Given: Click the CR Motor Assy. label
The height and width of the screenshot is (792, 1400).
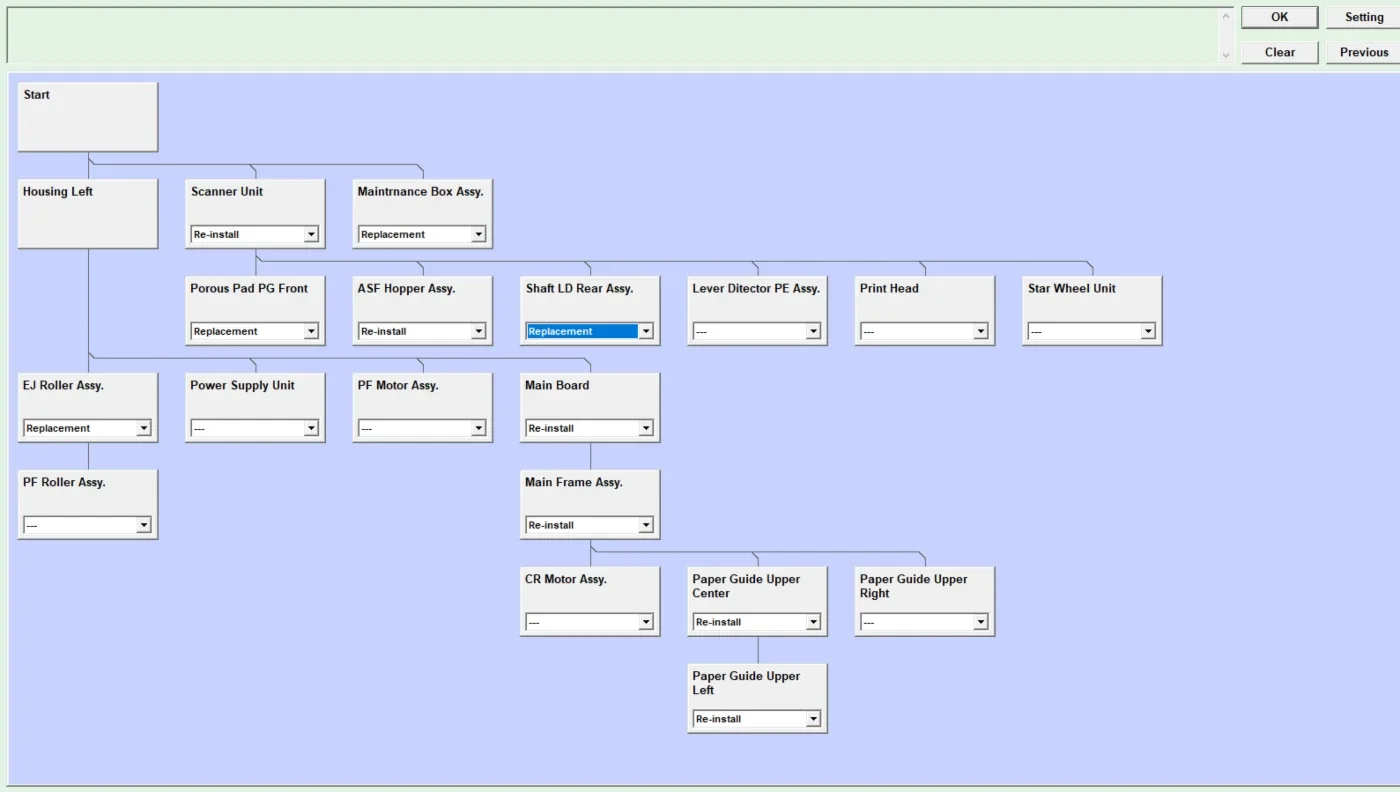Looking at the screenshot, I should [x=566, y=579].
